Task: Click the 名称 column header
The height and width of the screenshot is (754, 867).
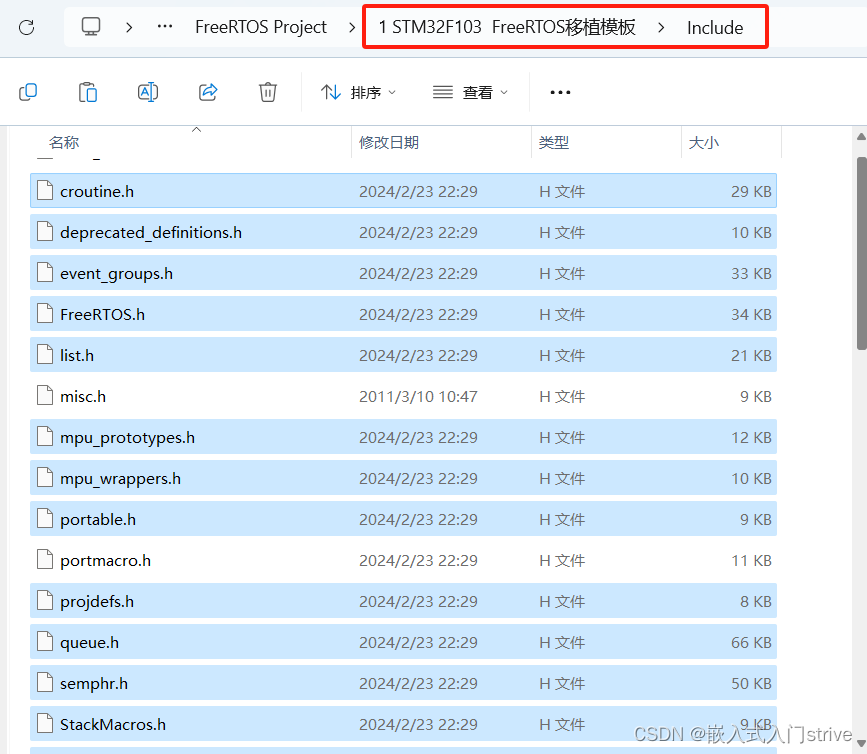Action: coord(63,142)
